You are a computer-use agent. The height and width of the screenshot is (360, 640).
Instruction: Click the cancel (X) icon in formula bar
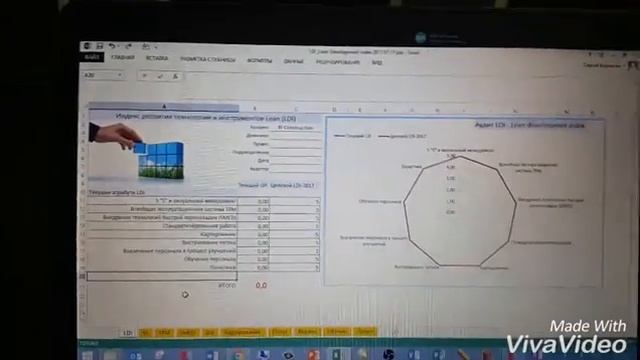pos(144,76)
